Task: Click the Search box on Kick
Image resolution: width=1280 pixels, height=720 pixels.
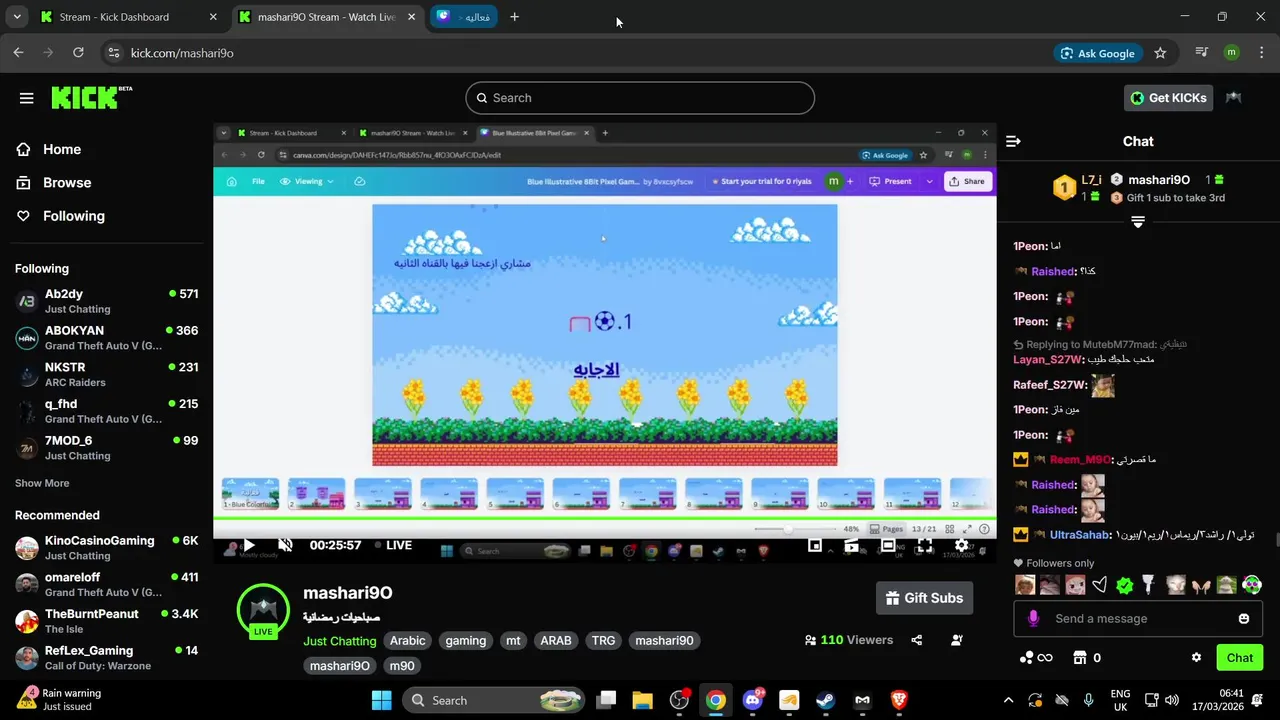Action: [640, 98]
